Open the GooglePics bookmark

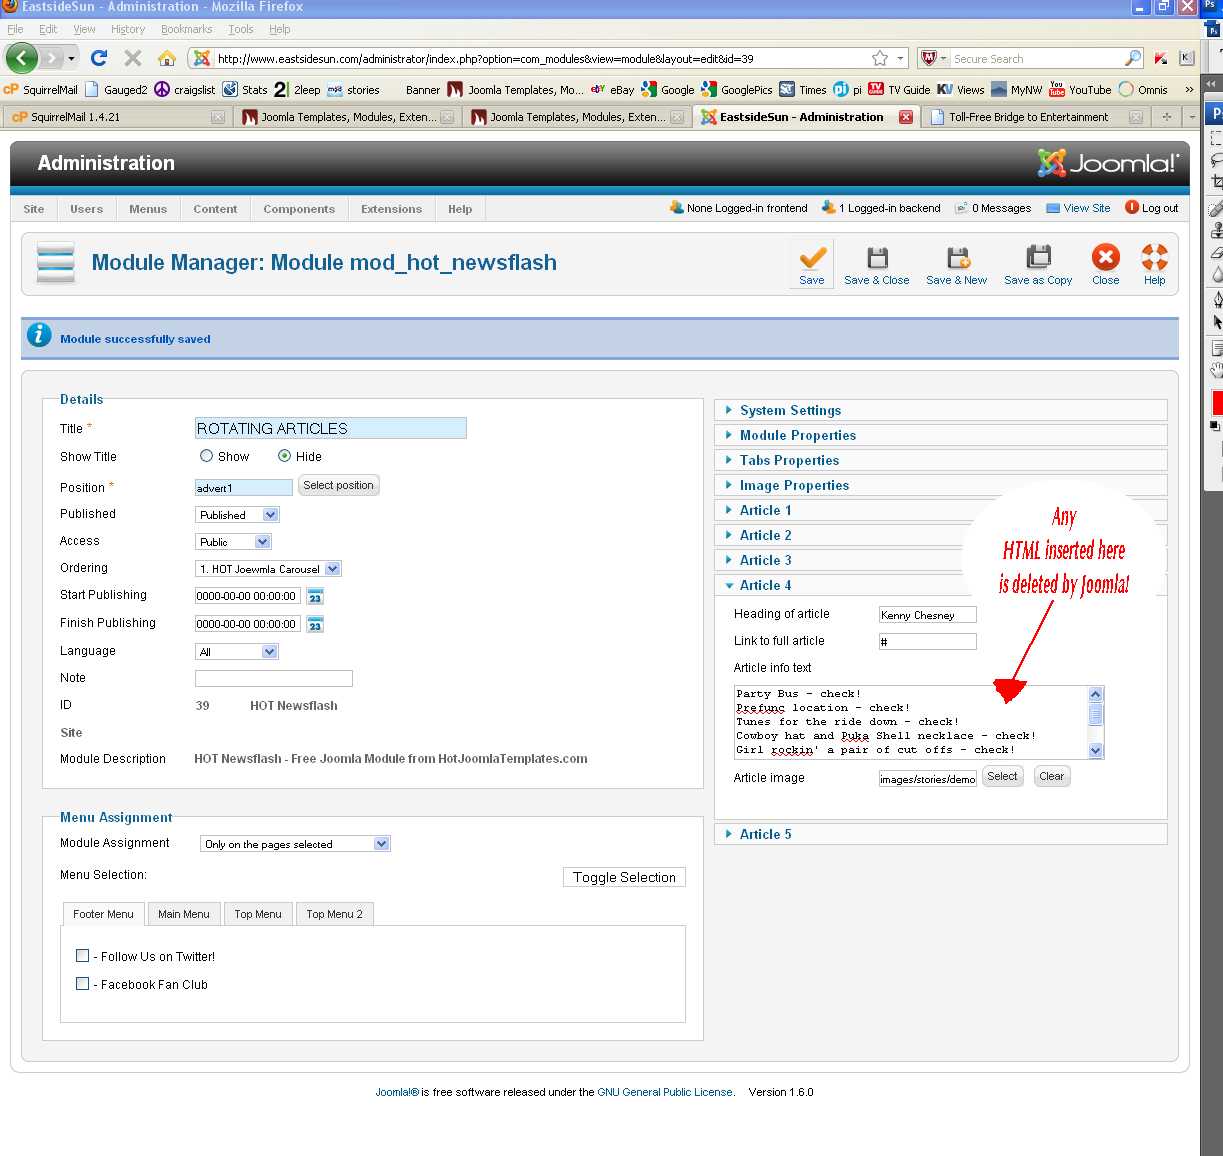[x=737, y=89]
